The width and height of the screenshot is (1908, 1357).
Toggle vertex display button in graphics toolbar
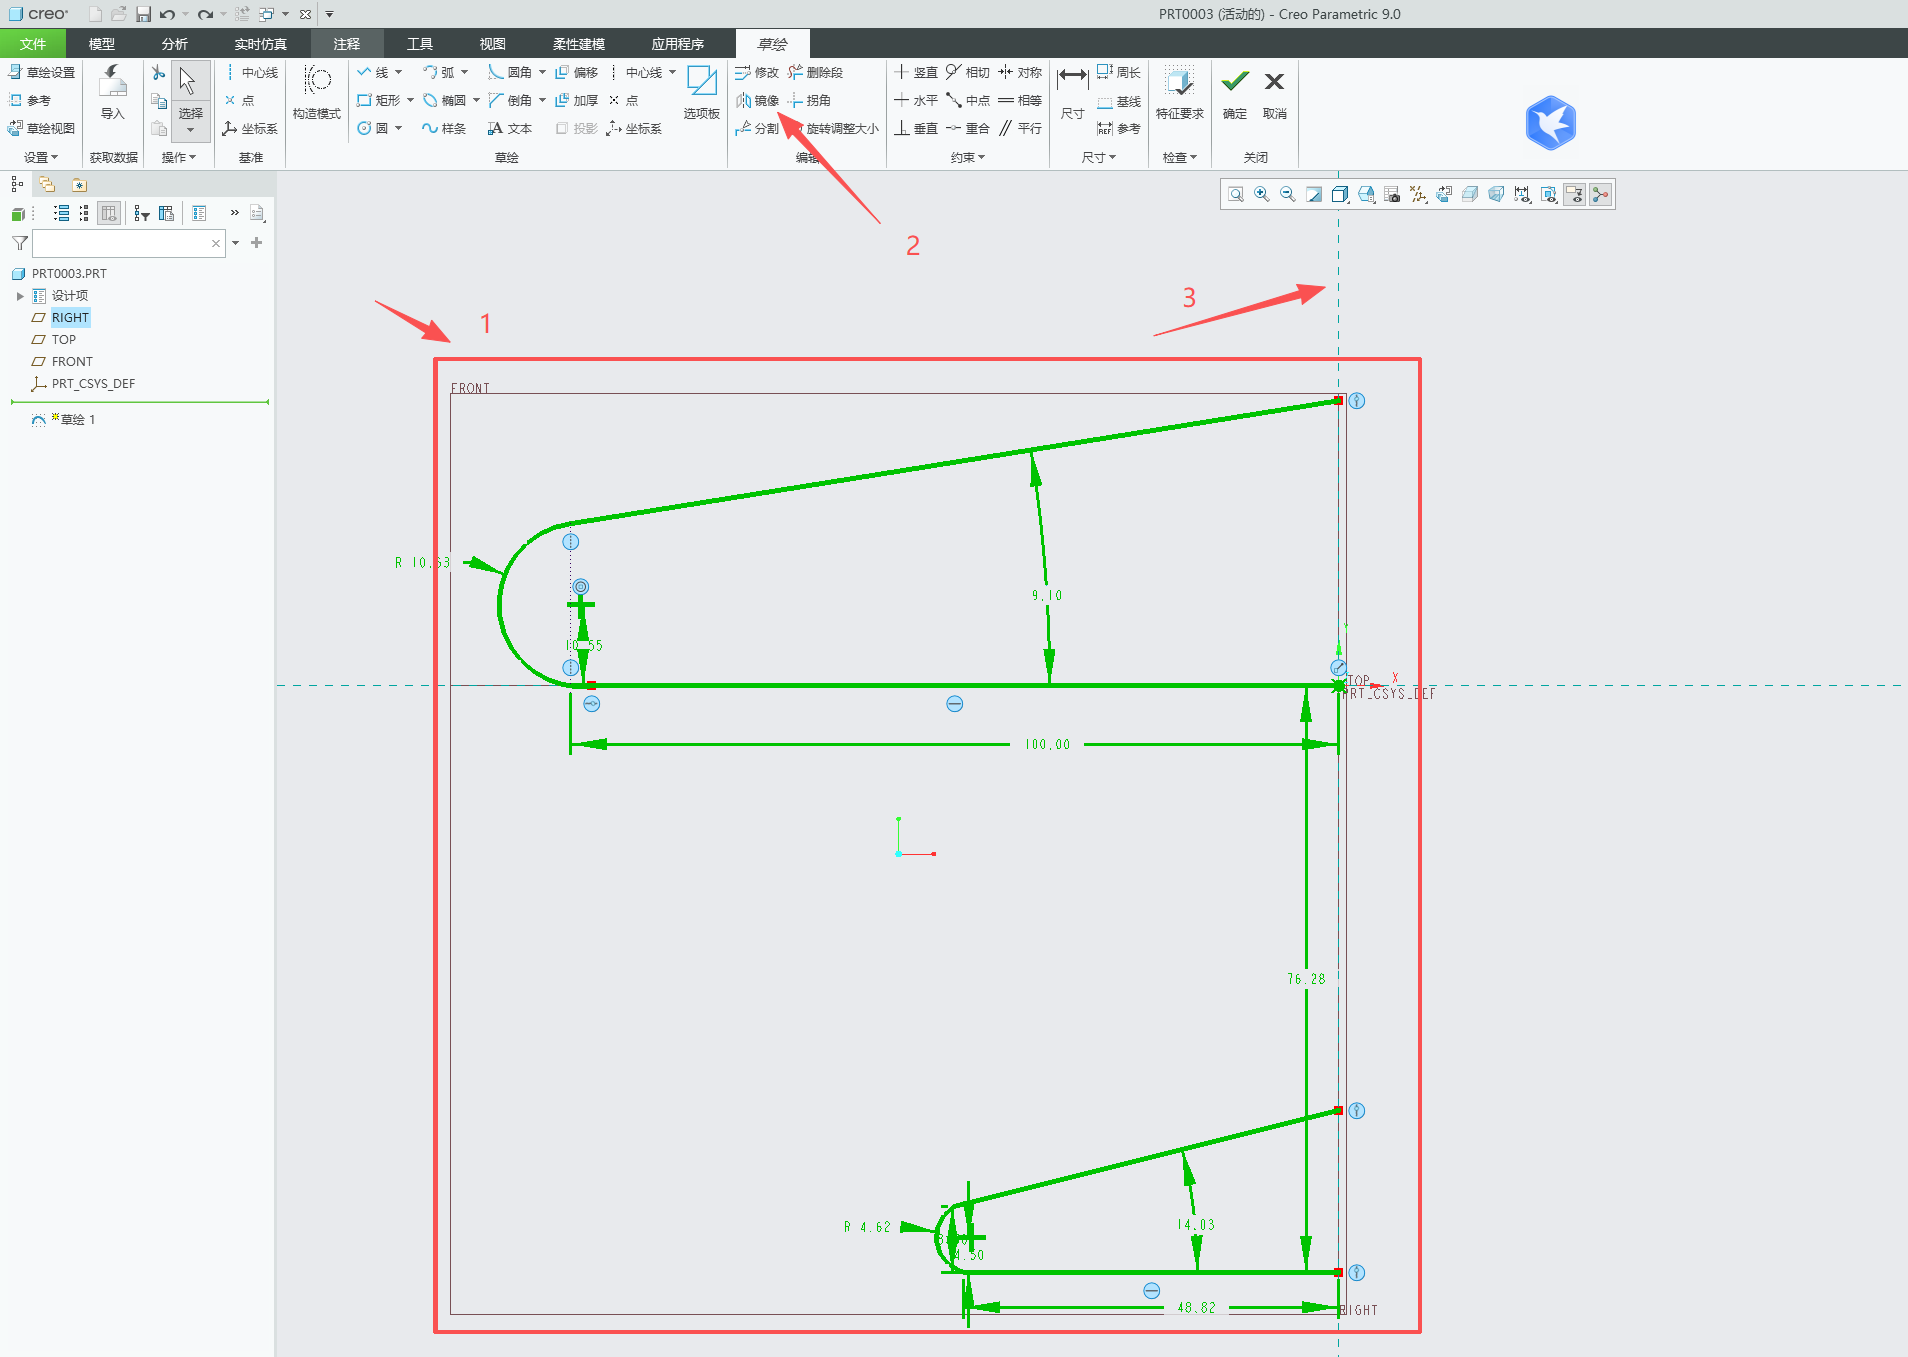pos(1600,194)
